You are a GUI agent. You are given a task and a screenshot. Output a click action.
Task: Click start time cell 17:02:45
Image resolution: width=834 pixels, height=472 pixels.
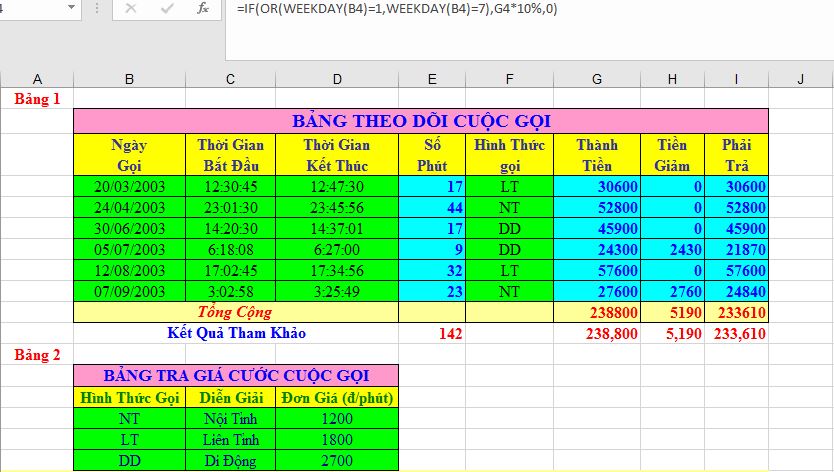point(230,270)
